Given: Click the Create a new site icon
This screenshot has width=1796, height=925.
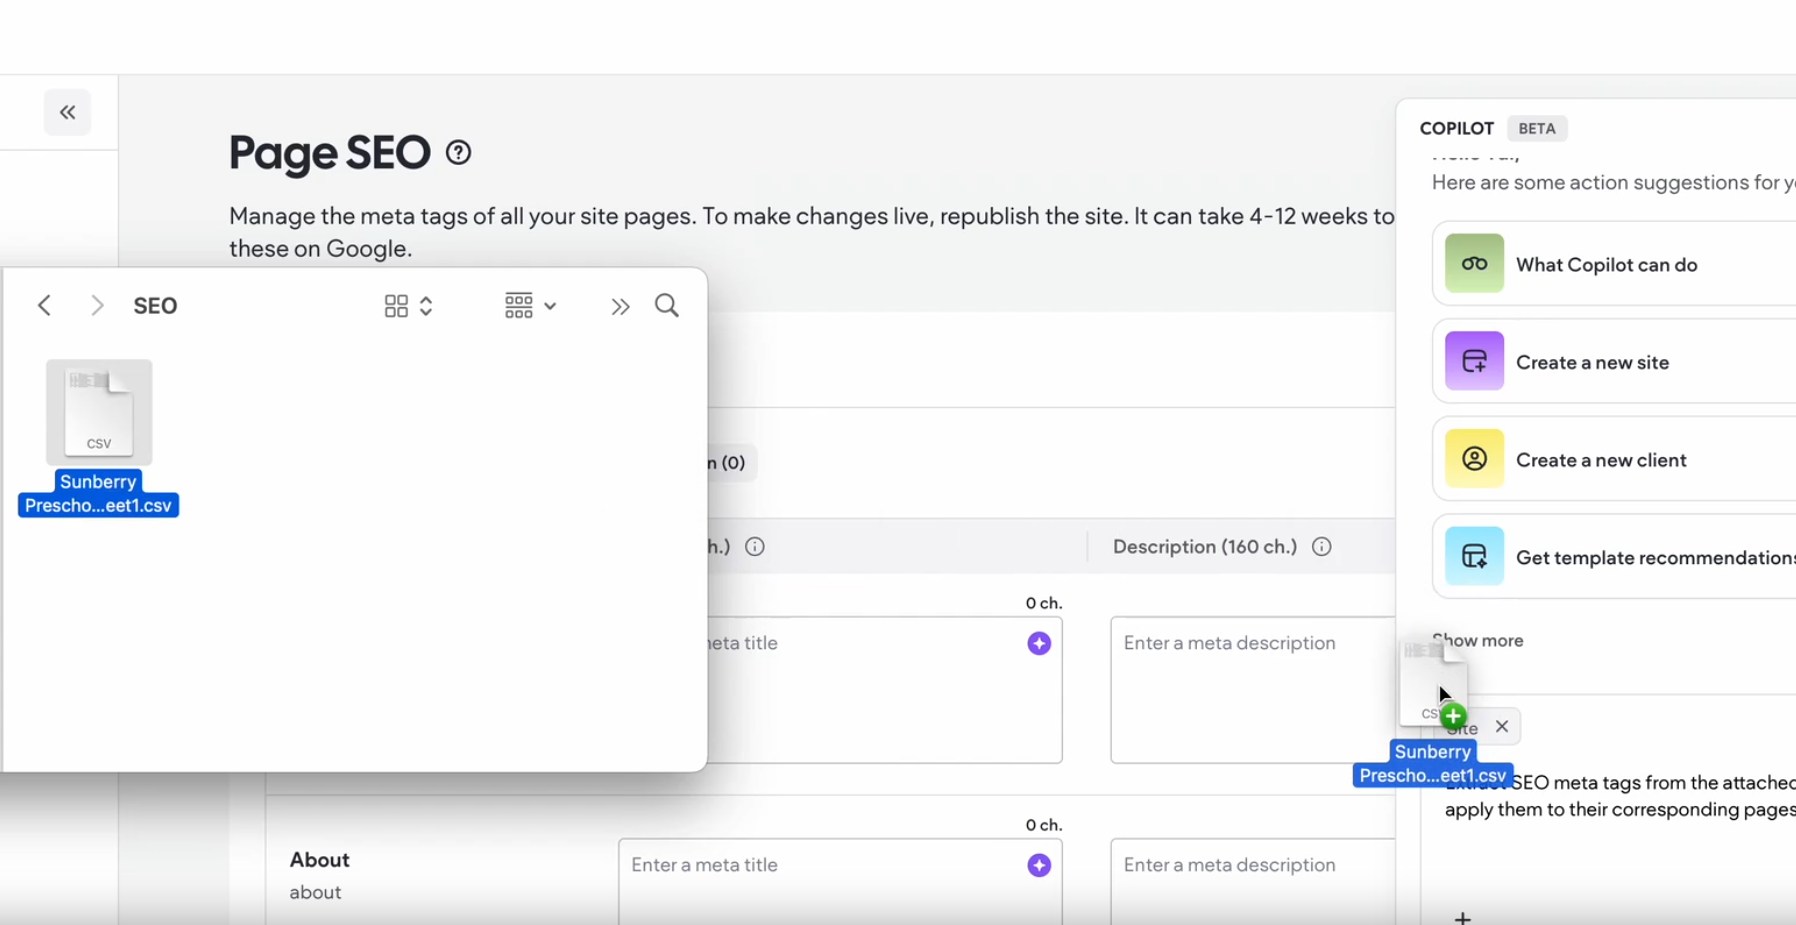Looking at the screenshot, I should click(x=1474, y=361).
